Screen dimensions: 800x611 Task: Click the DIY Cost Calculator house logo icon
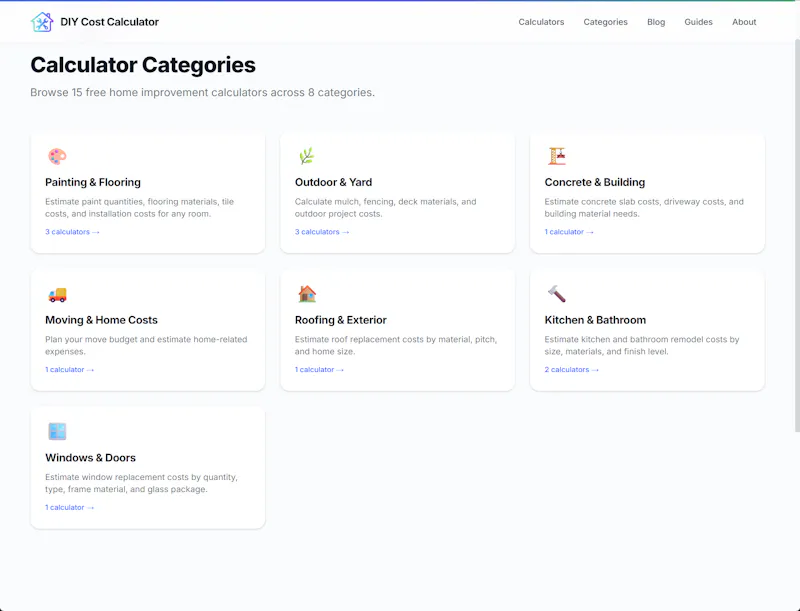pyautogui.click(x=42, y=22)
